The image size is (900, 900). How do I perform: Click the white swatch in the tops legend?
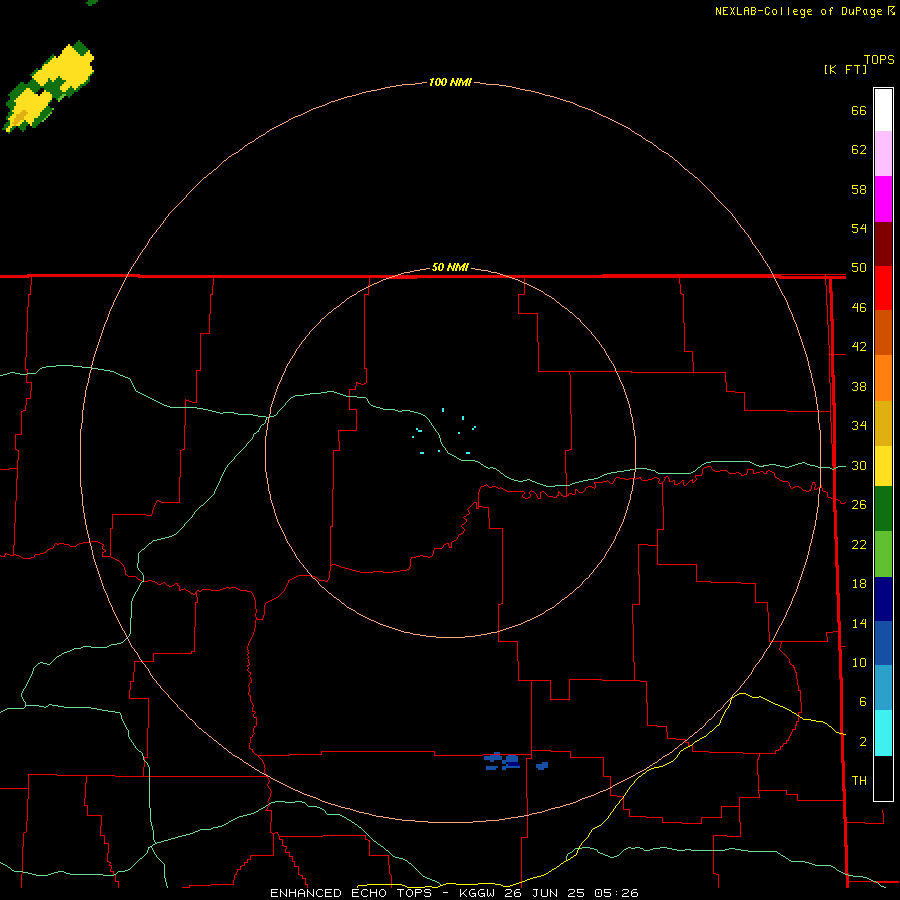click(883, 109)
